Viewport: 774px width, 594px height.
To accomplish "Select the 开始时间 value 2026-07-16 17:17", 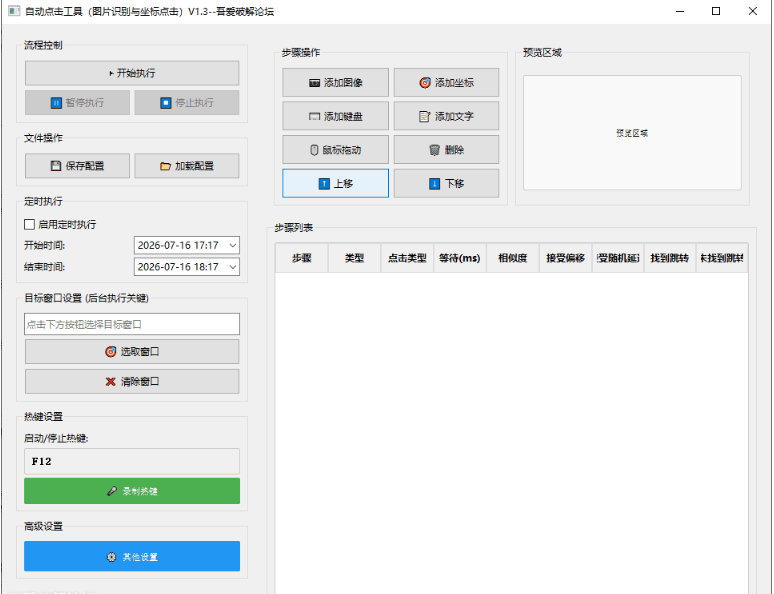I will click(x=178, y=245).
